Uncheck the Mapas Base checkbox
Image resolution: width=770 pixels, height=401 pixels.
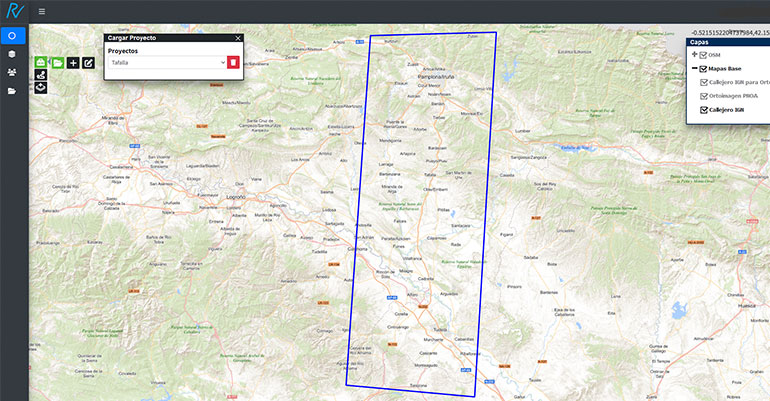point(704,68)
